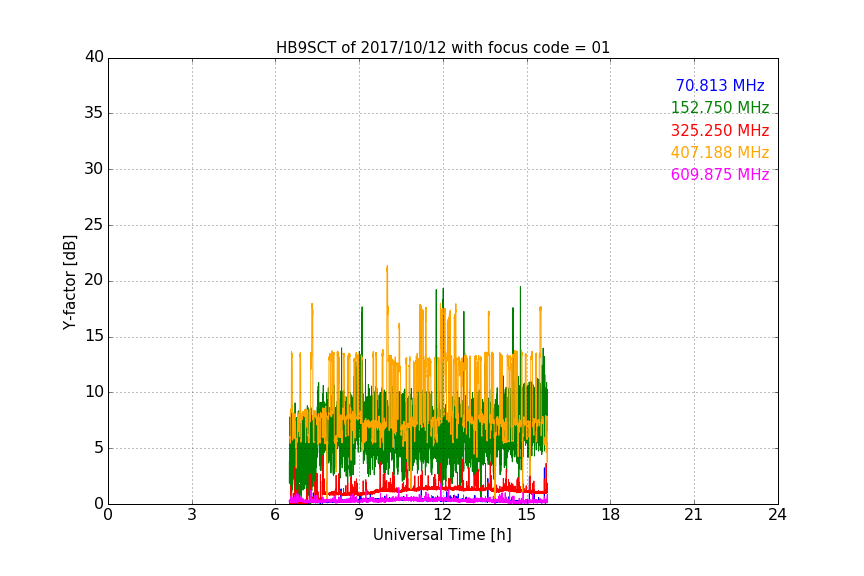Click the x-axis tick value 9
Viewport: 864px width, 576px height.
359,515
